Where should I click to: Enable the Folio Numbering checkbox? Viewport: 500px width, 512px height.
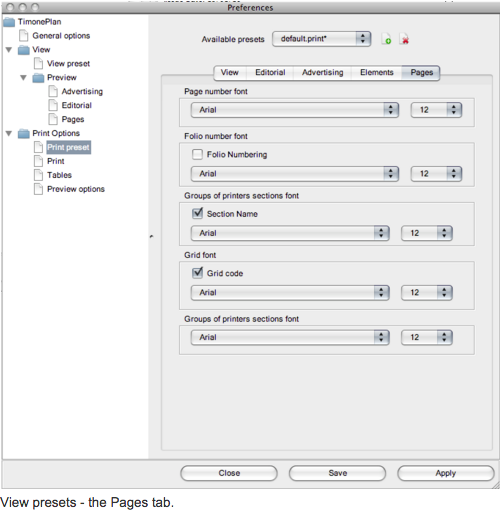(x=197, y=154)
